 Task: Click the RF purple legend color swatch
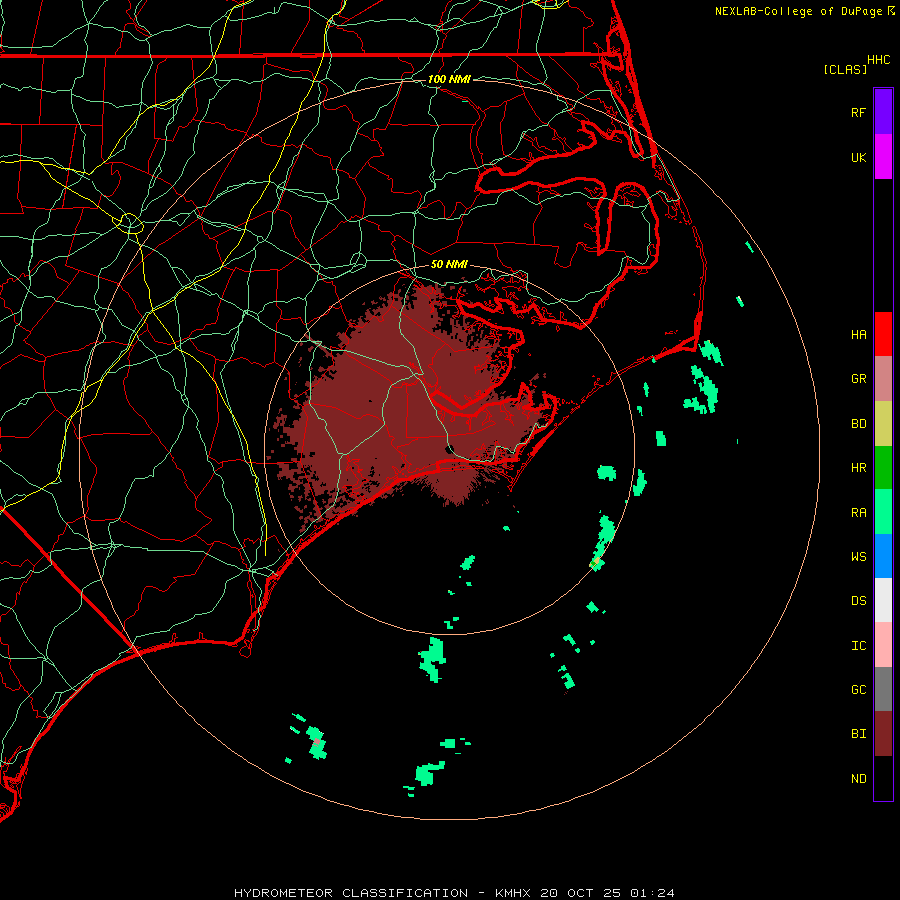[883, 112]
